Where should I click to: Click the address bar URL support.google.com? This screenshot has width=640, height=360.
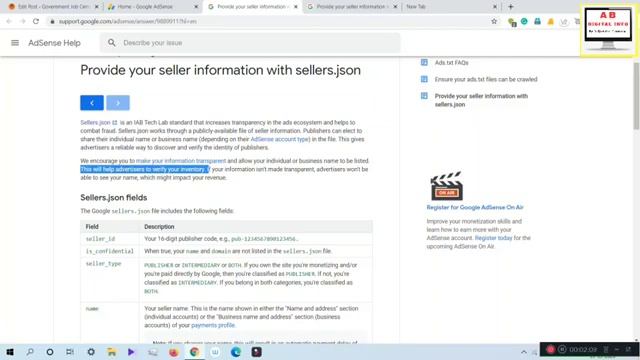coord(127,21)
